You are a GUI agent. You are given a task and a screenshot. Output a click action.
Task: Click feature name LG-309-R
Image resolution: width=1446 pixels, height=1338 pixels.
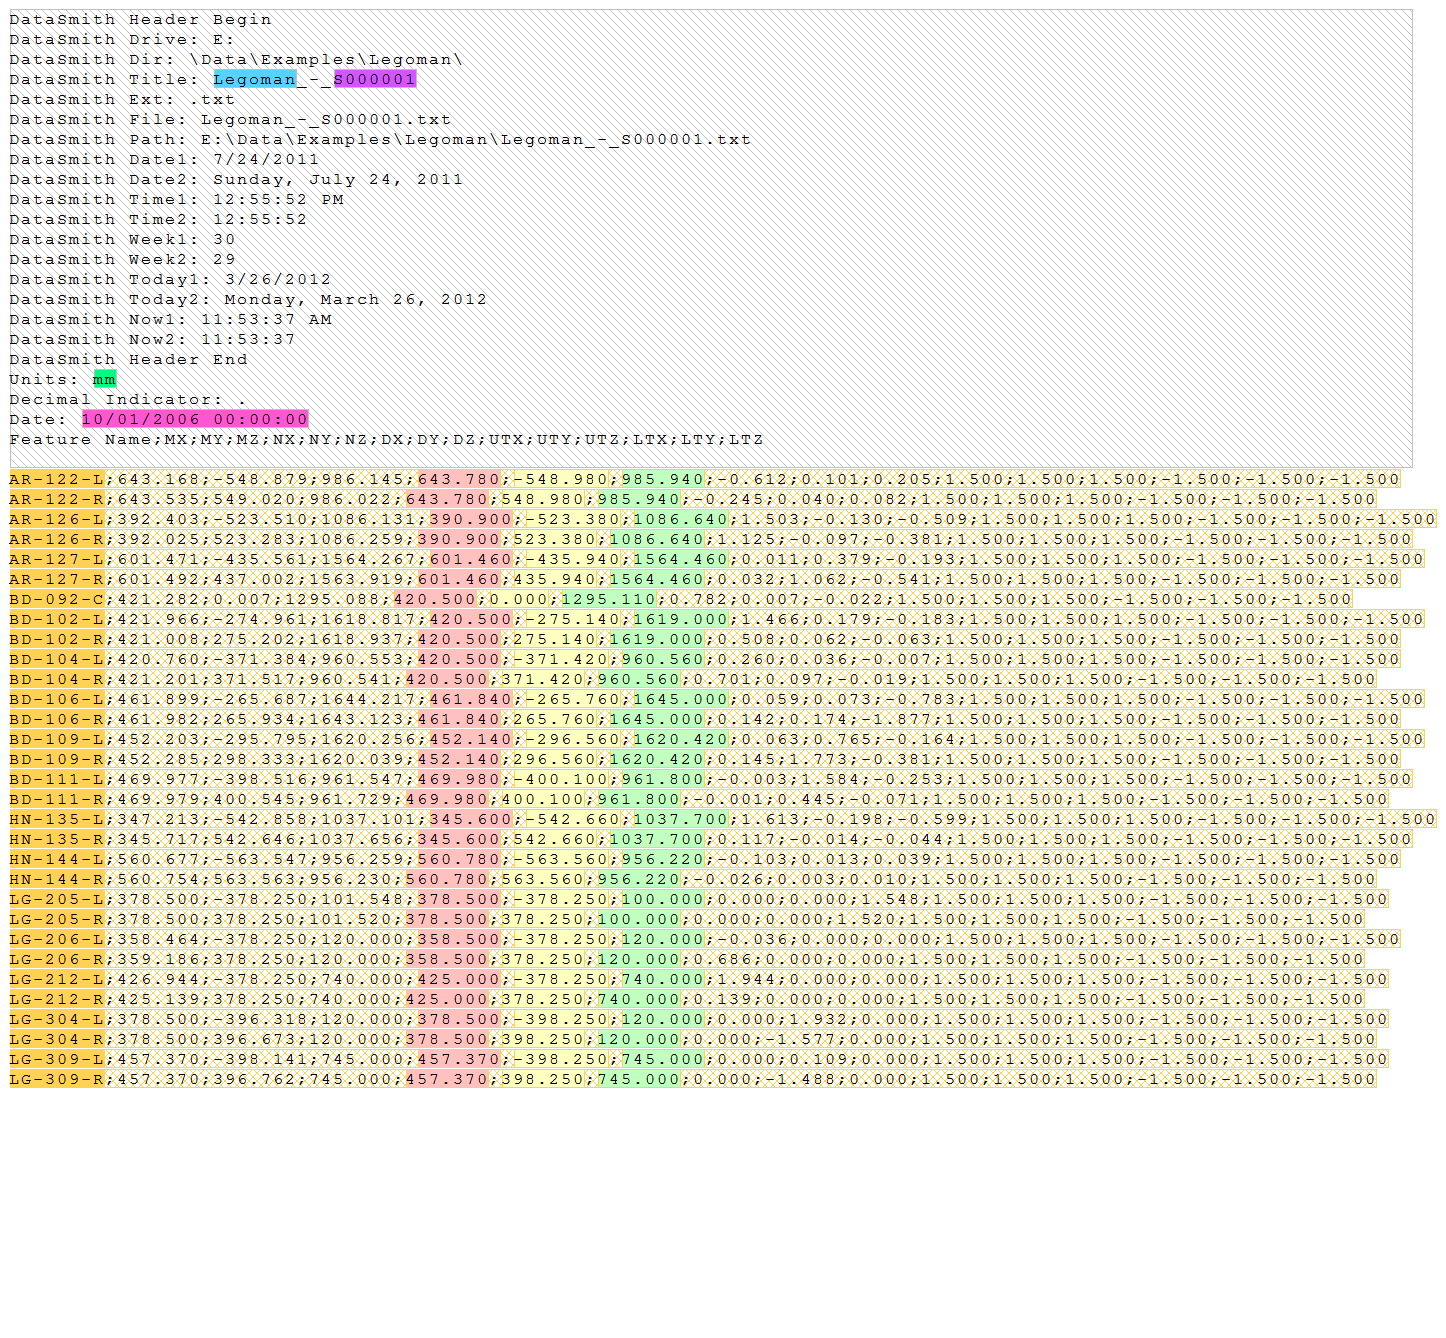coord(57,1079)
